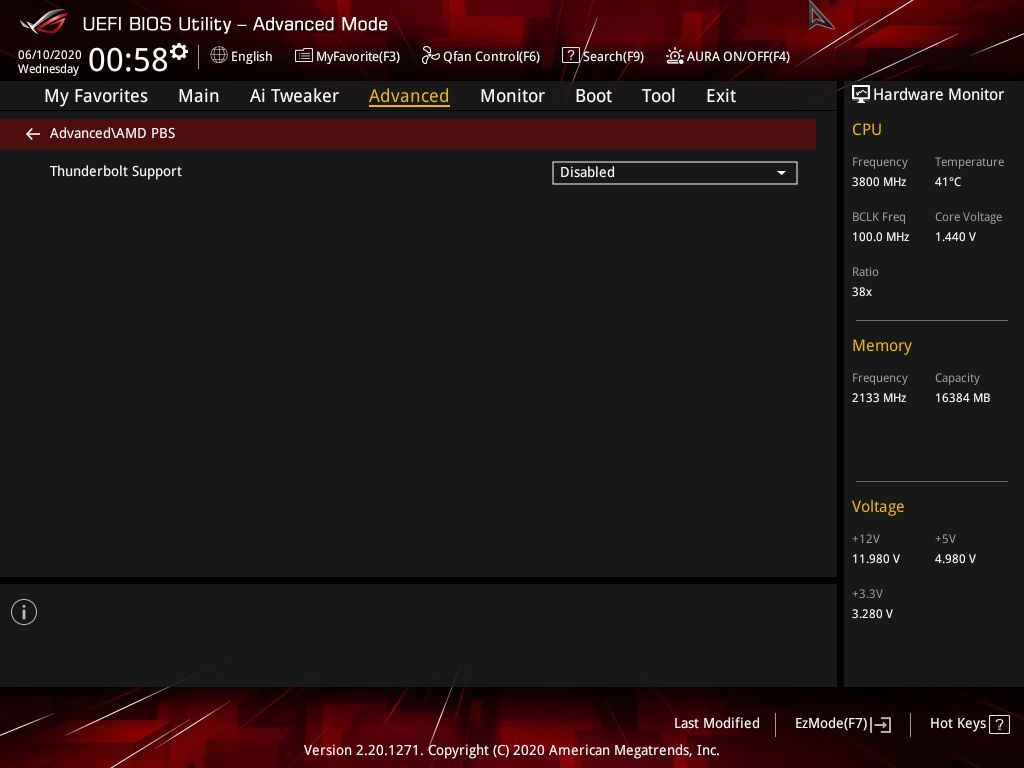Click +12V value 11.980 V
The width and height of the screenshot is (1024, 768).
tap(876, 559)
